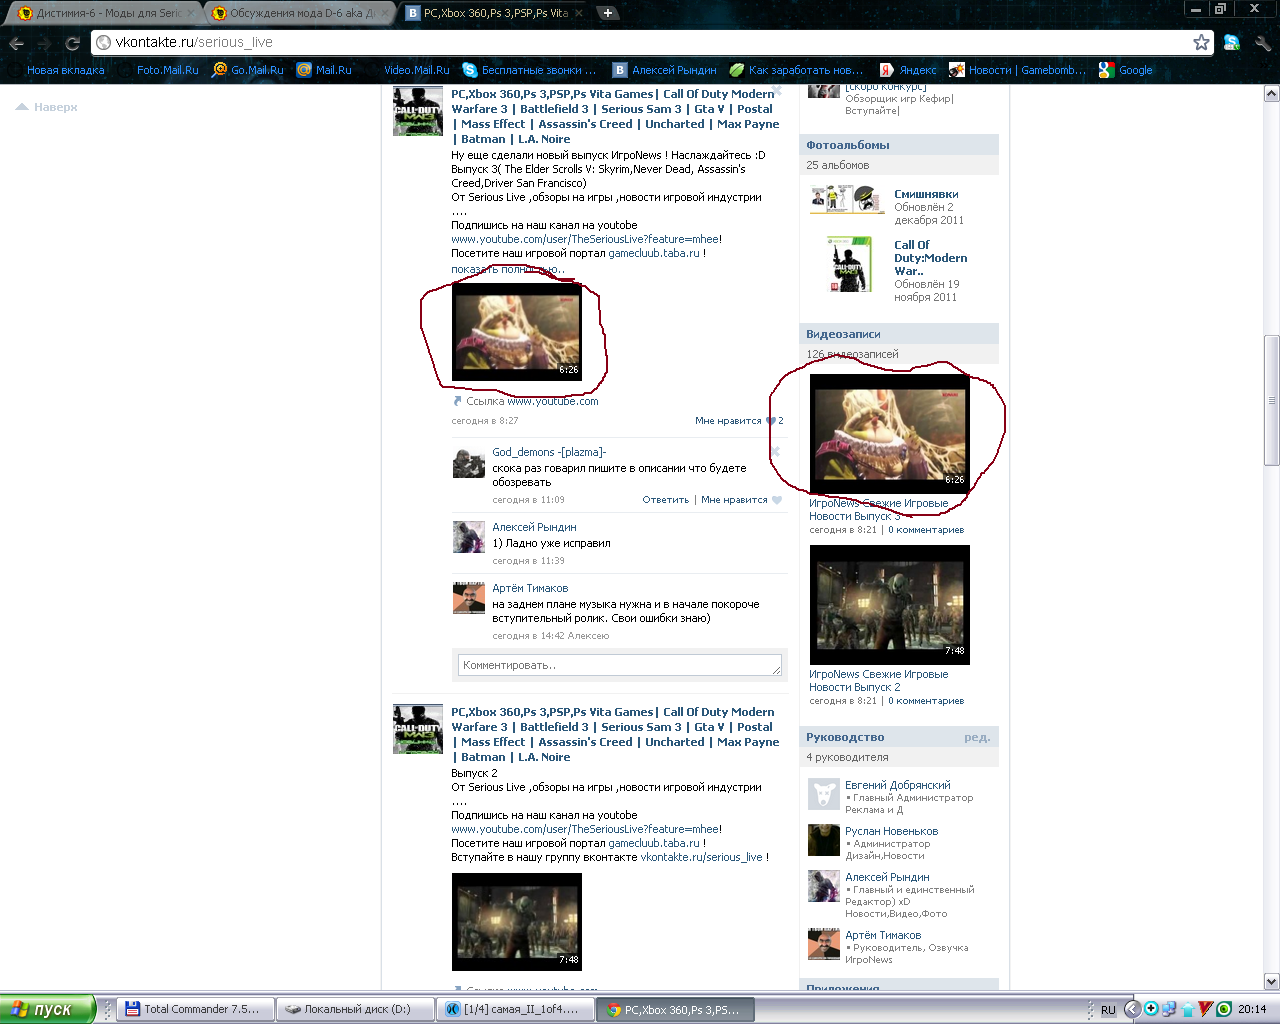Like God_demons comment with Мне нравится
1280x1024 pixels.
[734, 500]
